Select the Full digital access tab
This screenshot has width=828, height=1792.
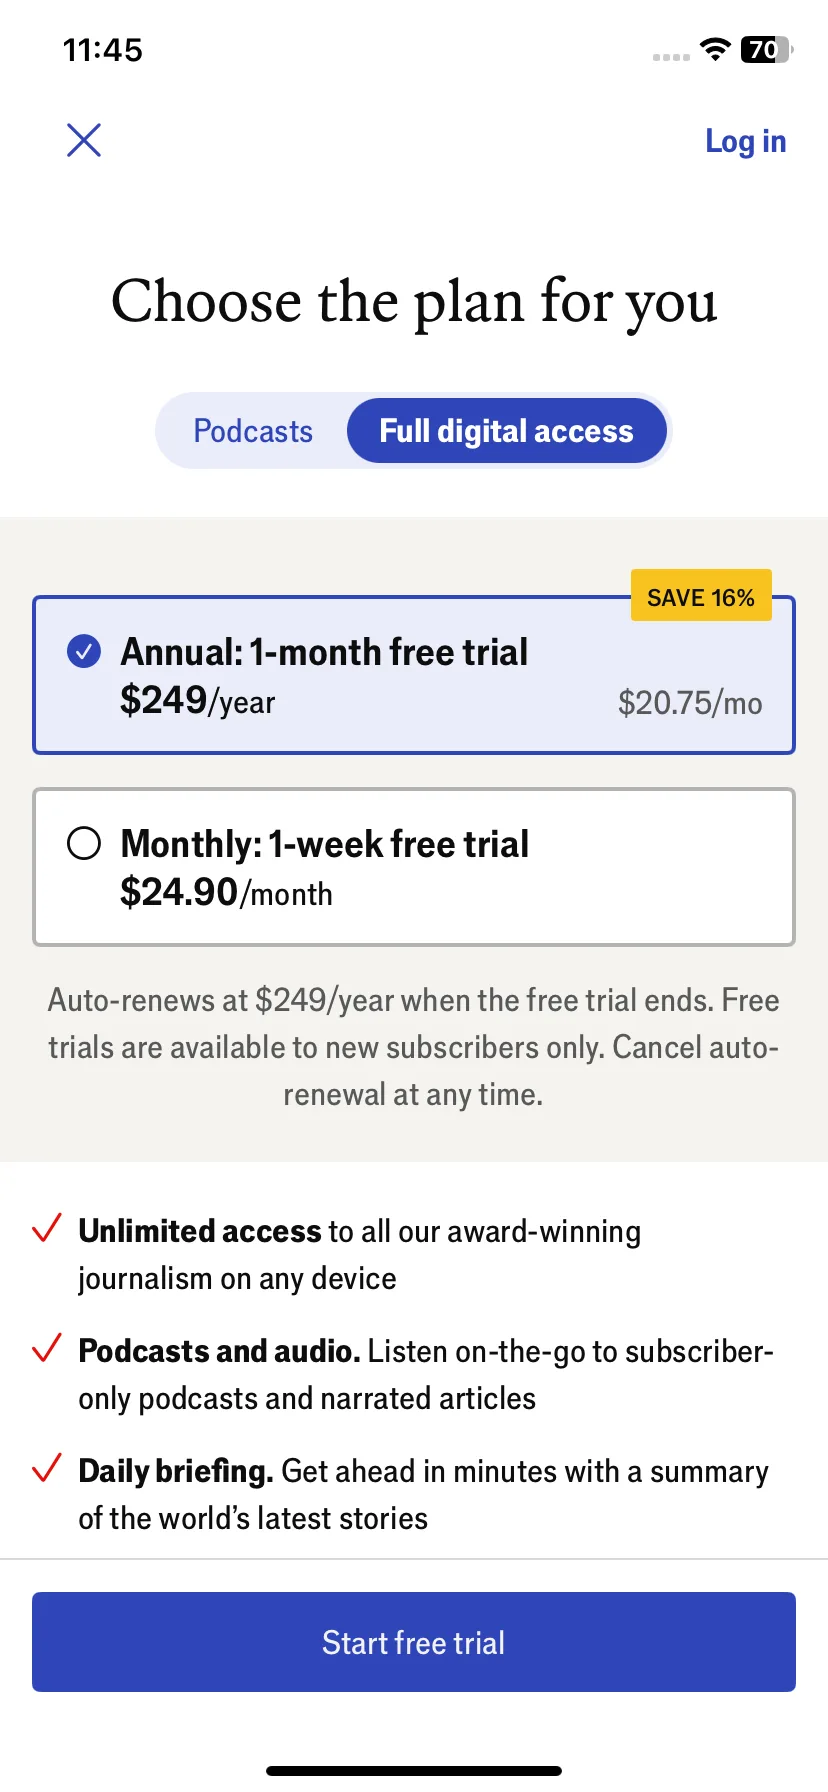tap(506, 431)
